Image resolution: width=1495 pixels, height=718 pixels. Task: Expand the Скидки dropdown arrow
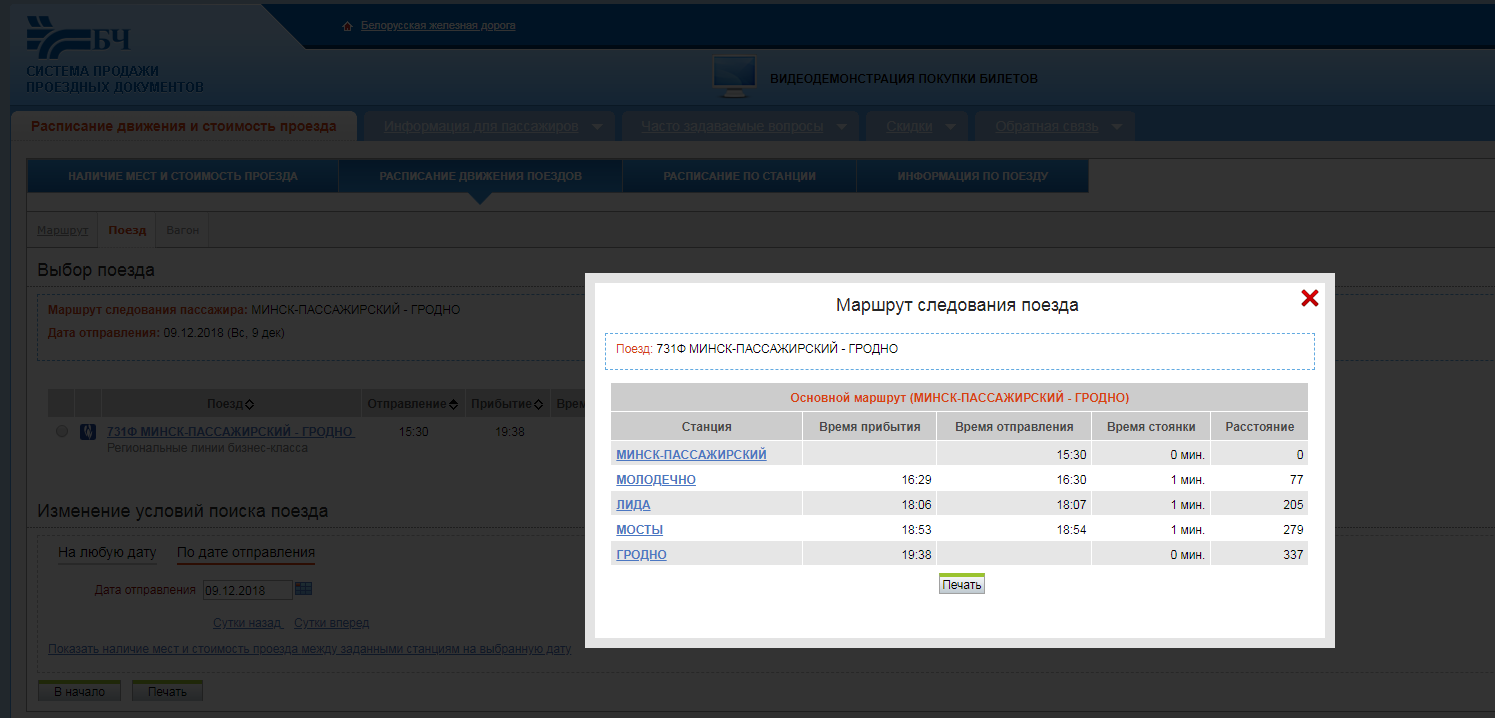(x=951, y=127)
